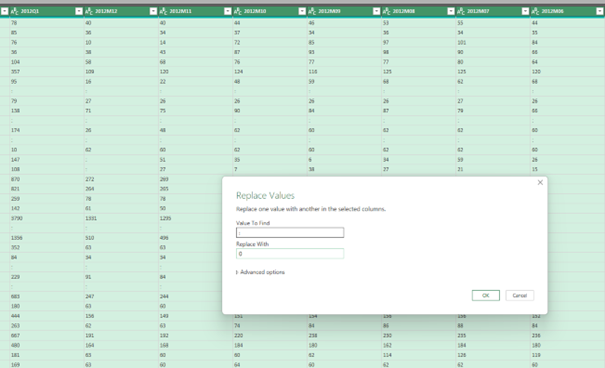Select cell 114 in 2012M08 column
The image size is (605, 368).
419,355
